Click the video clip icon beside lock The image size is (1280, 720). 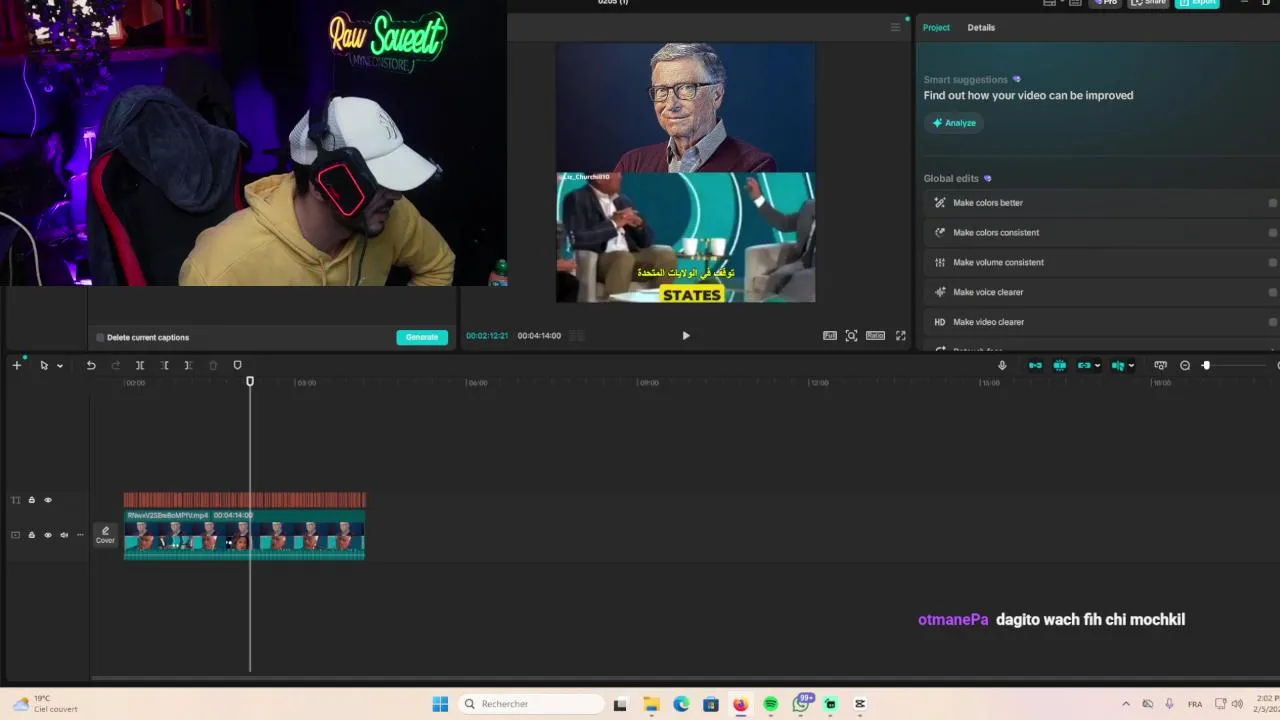tap(15, 535)
